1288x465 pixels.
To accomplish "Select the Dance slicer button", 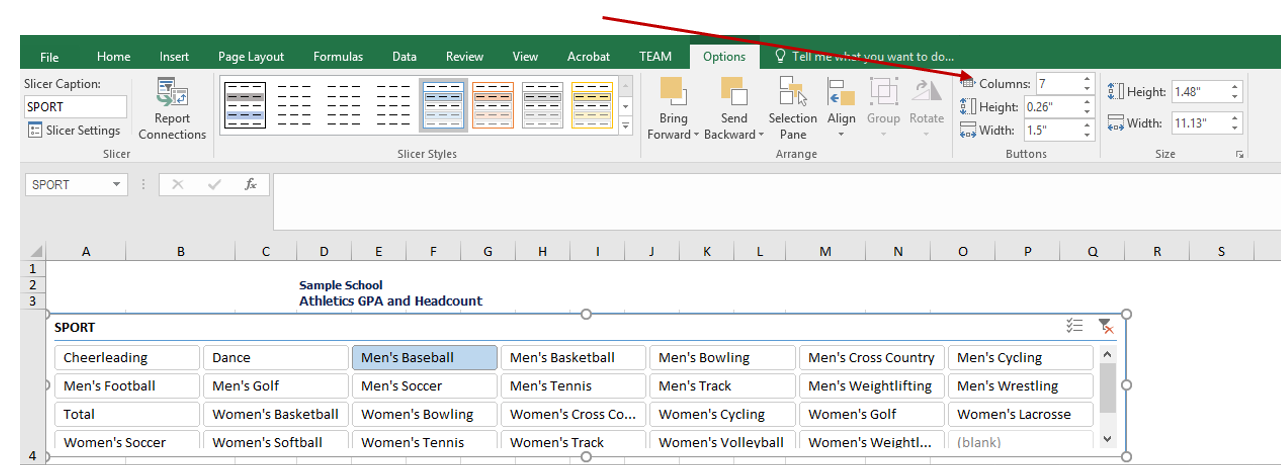I will point(275,358).
